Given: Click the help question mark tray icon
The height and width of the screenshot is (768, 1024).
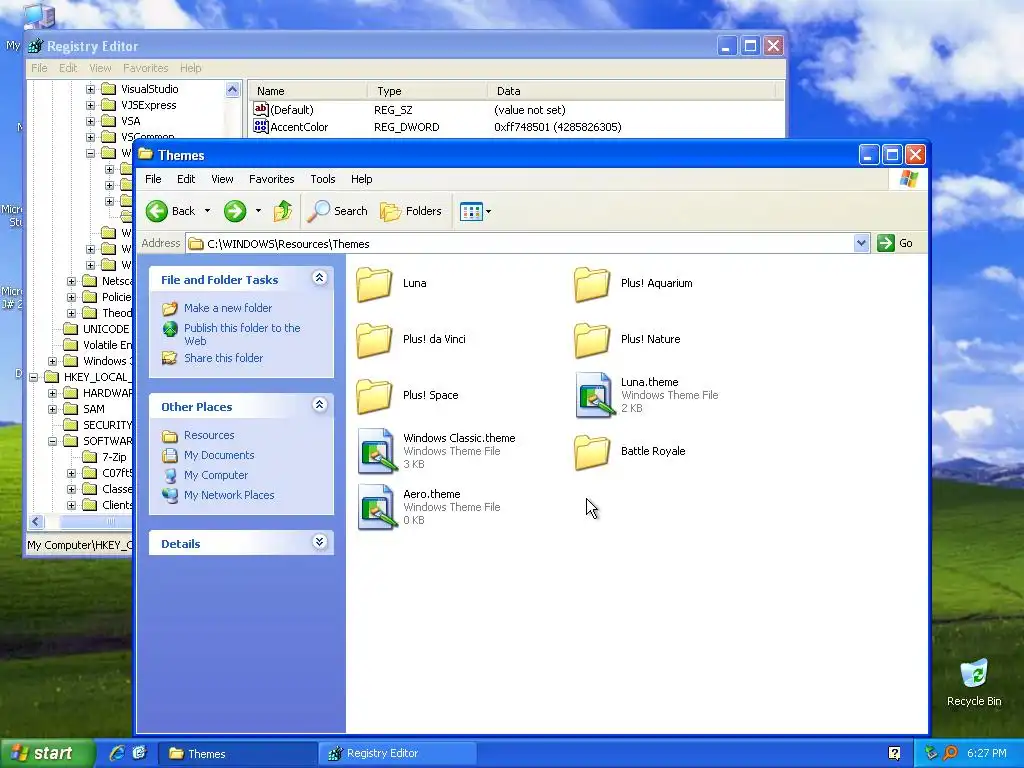Looking at the screenshot, I should (x=894, y=754).
